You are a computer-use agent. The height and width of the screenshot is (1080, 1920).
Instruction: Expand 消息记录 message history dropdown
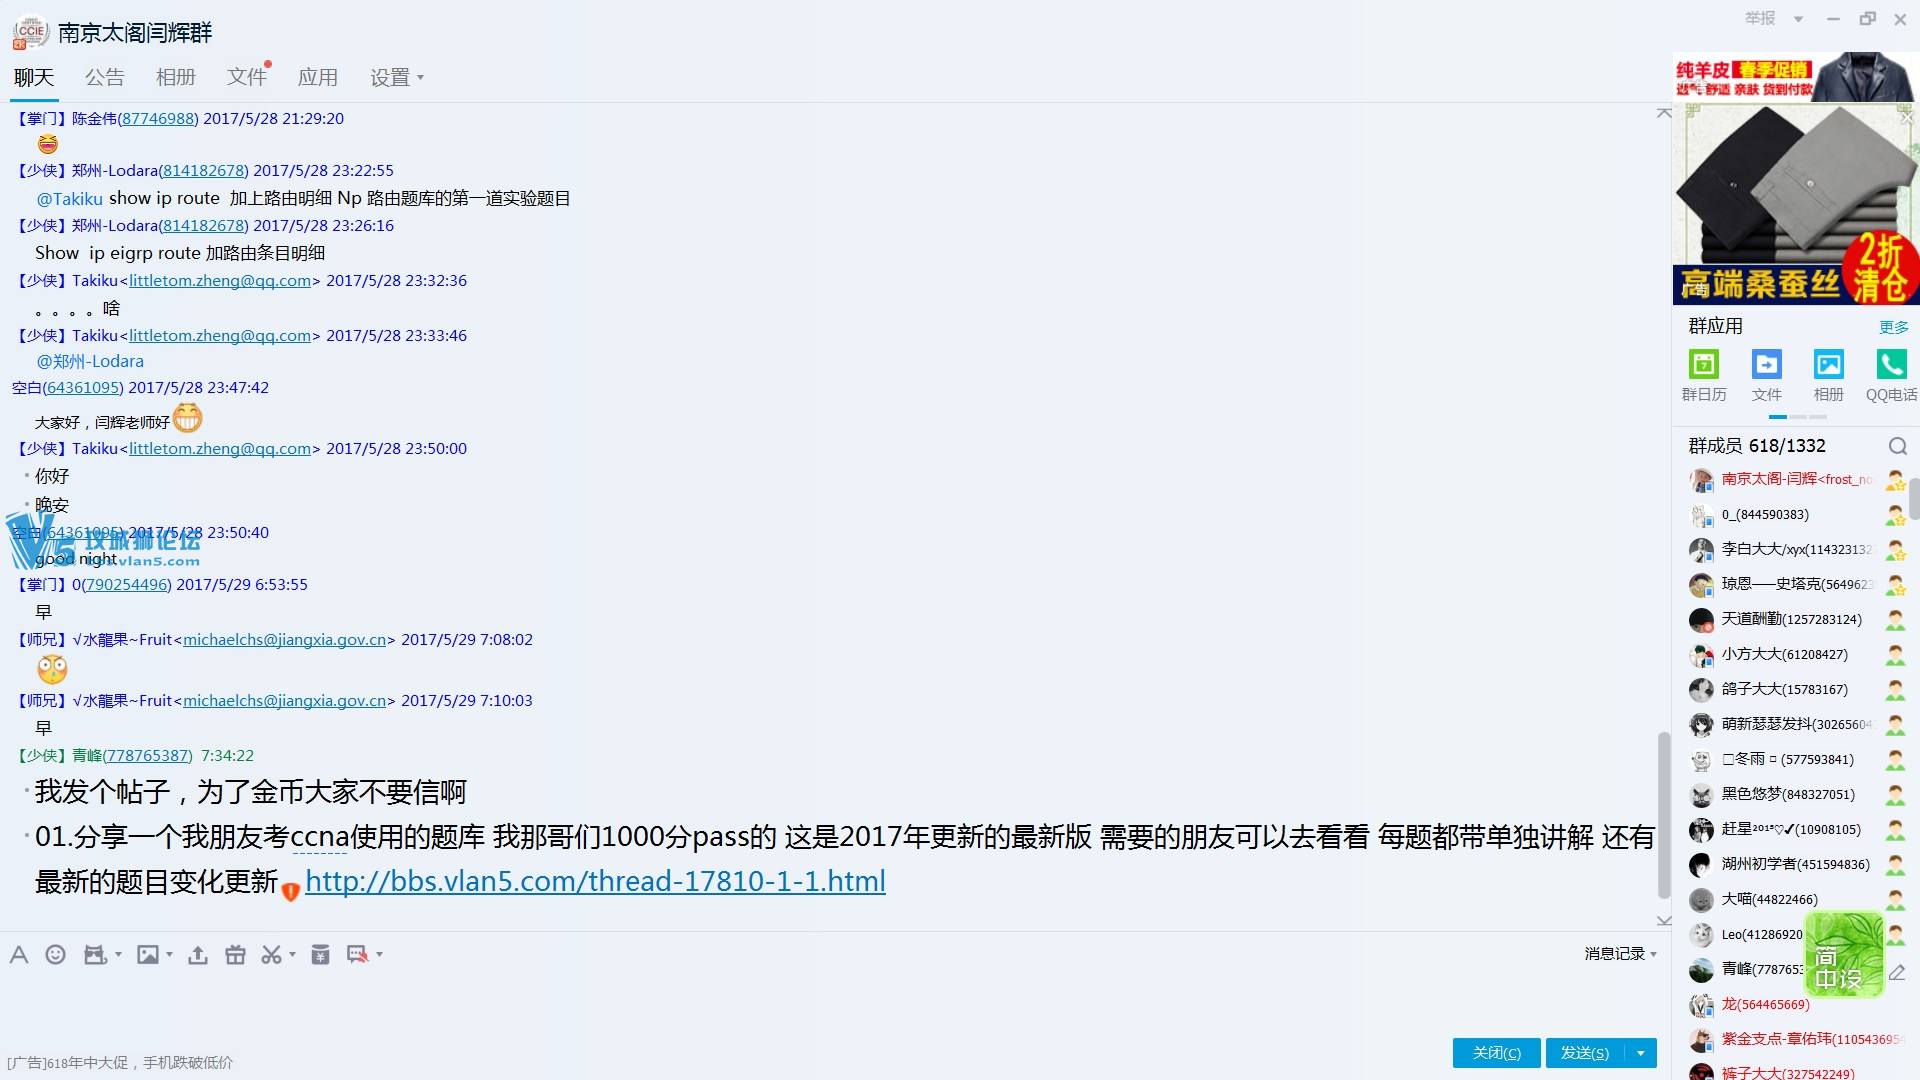(1653, 955)
